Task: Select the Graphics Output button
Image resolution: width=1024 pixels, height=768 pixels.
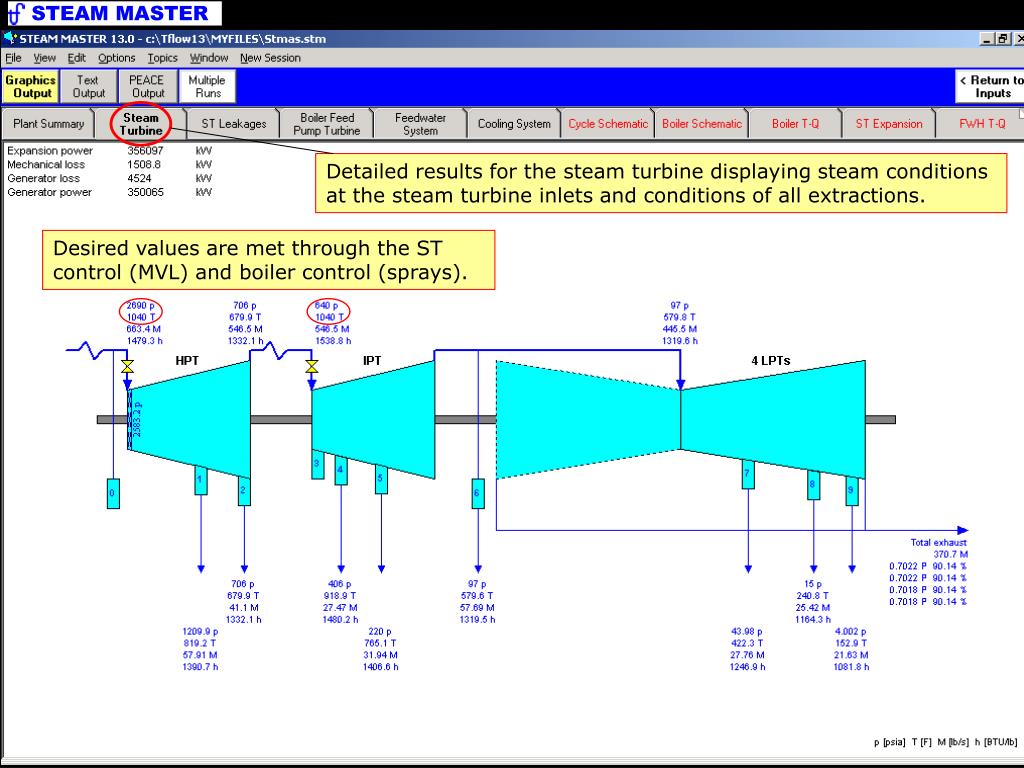Action: click(31, 86)
